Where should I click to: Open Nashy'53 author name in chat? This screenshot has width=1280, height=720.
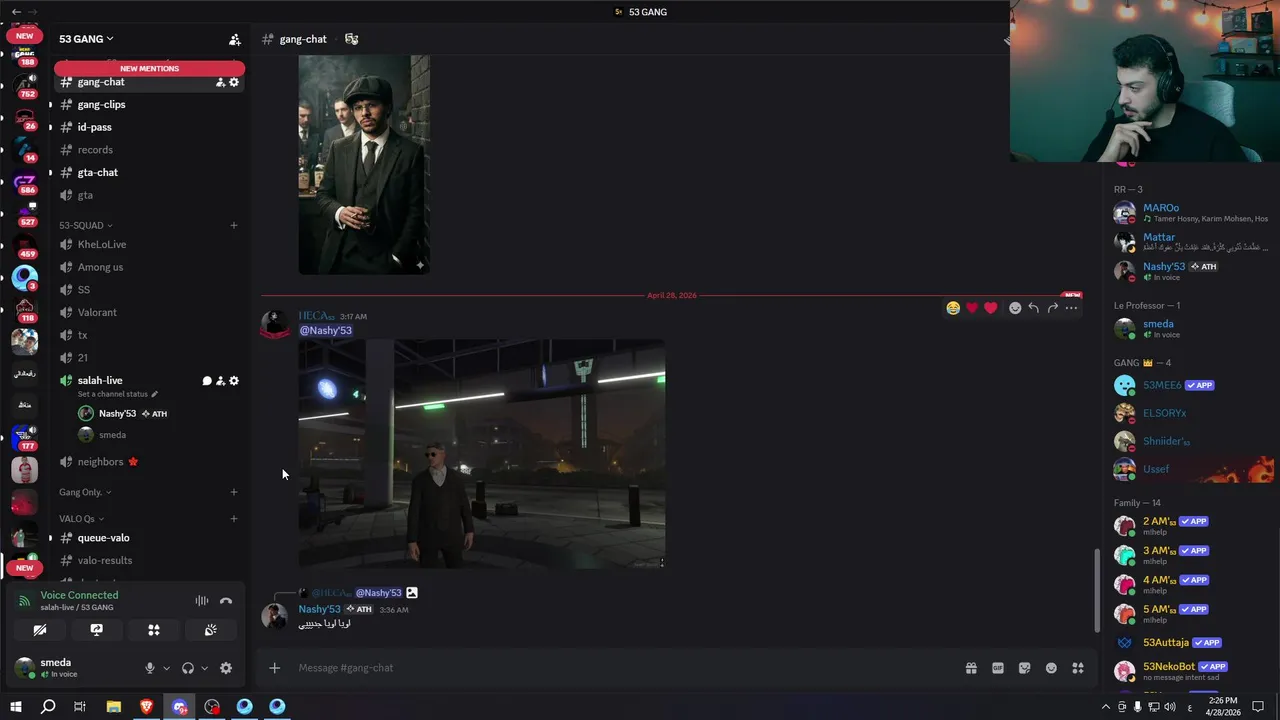(x=320, y=609)
